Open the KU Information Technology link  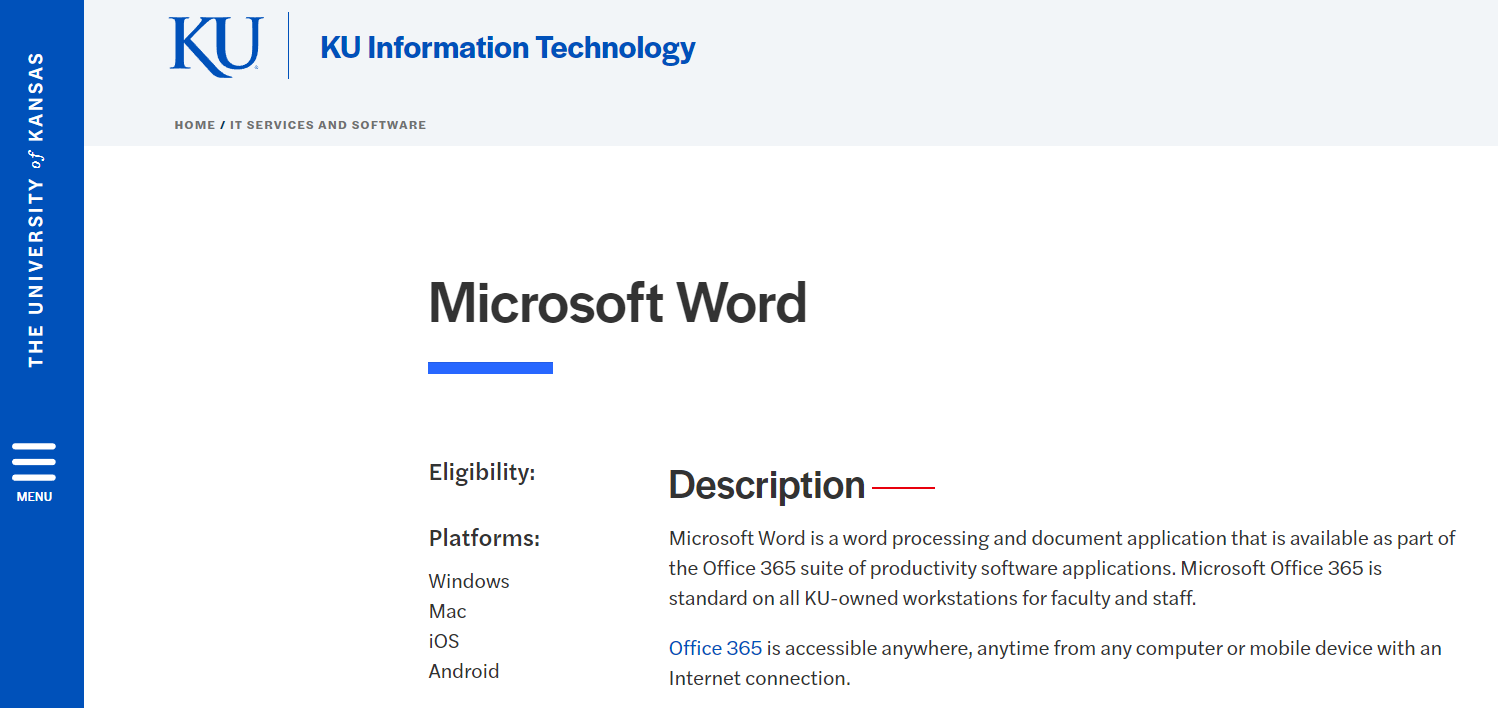[x=507, y=47]
